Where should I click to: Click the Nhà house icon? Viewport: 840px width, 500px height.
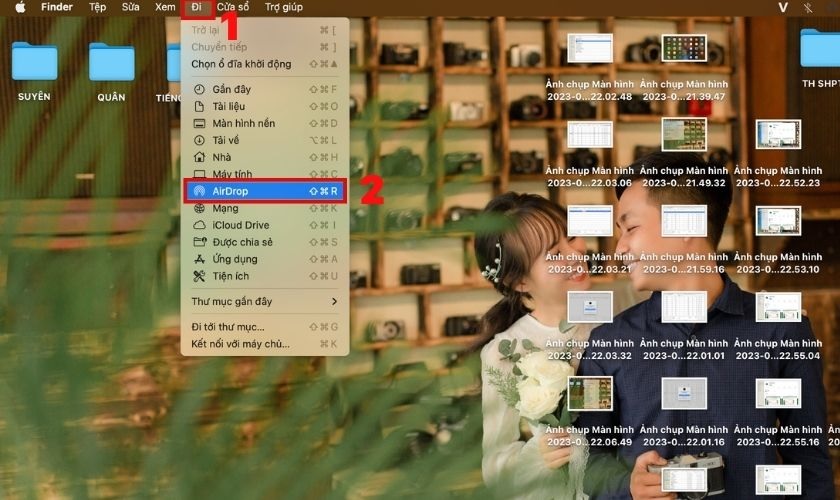(x=199, y=157)
